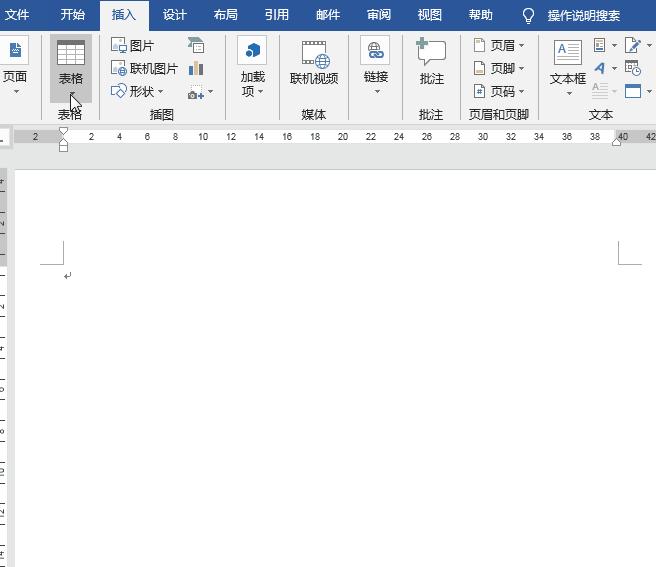Click the 文本 group label
The height and width of the screenshot is (567, 656).
click(601, 114)
